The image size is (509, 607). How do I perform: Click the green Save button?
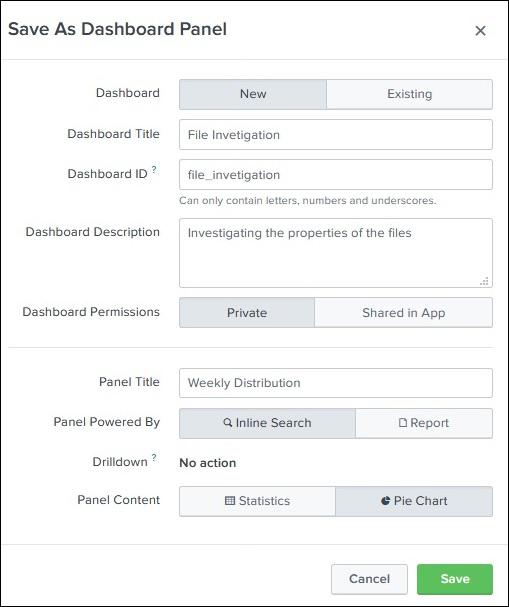[455, 579]
